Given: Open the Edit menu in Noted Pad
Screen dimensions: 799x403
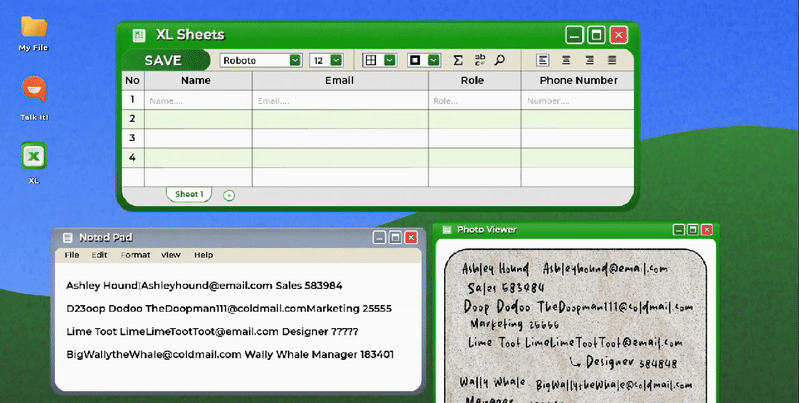Looking at the screenshot, I should [x=100, y=255].
